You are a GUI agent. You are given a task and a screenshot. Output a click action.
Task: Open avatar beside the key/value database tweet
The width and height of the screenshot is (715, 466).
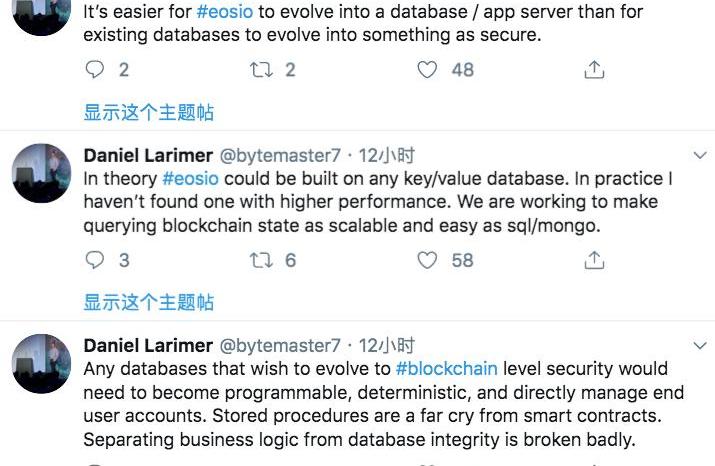click(x=41, y=173)
